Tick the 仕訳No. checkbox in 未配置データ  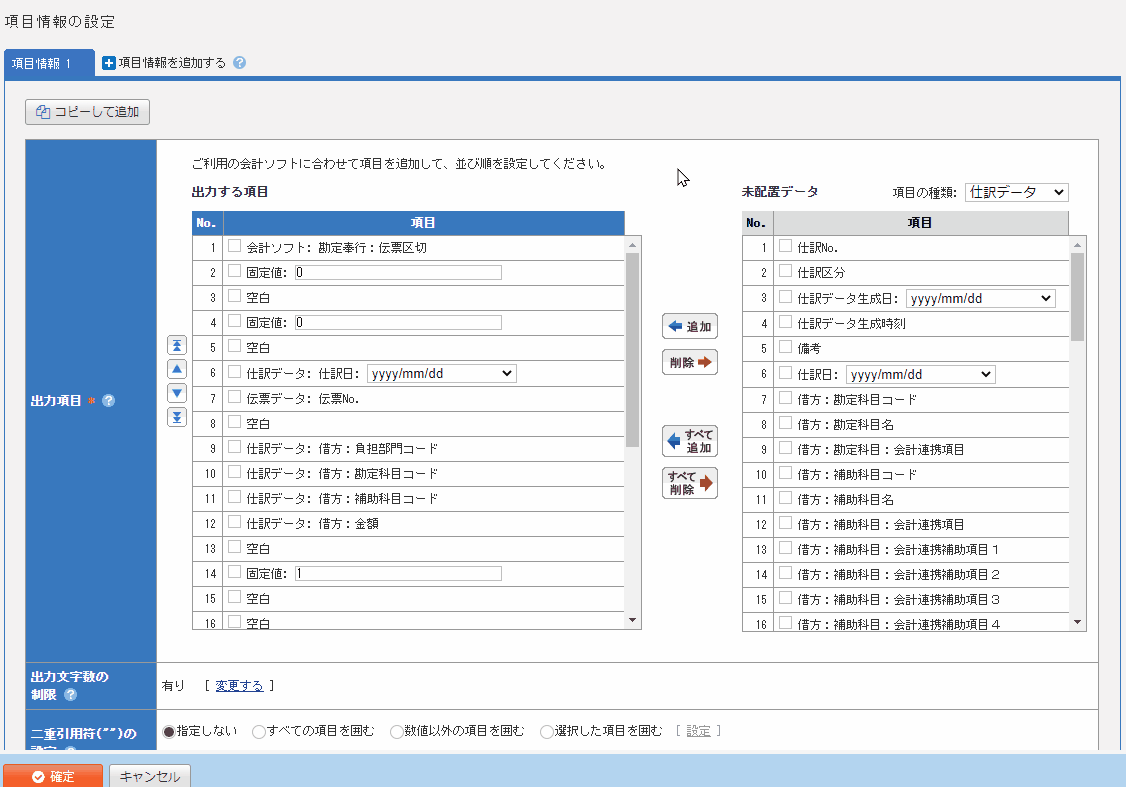(x=785, y=246)
